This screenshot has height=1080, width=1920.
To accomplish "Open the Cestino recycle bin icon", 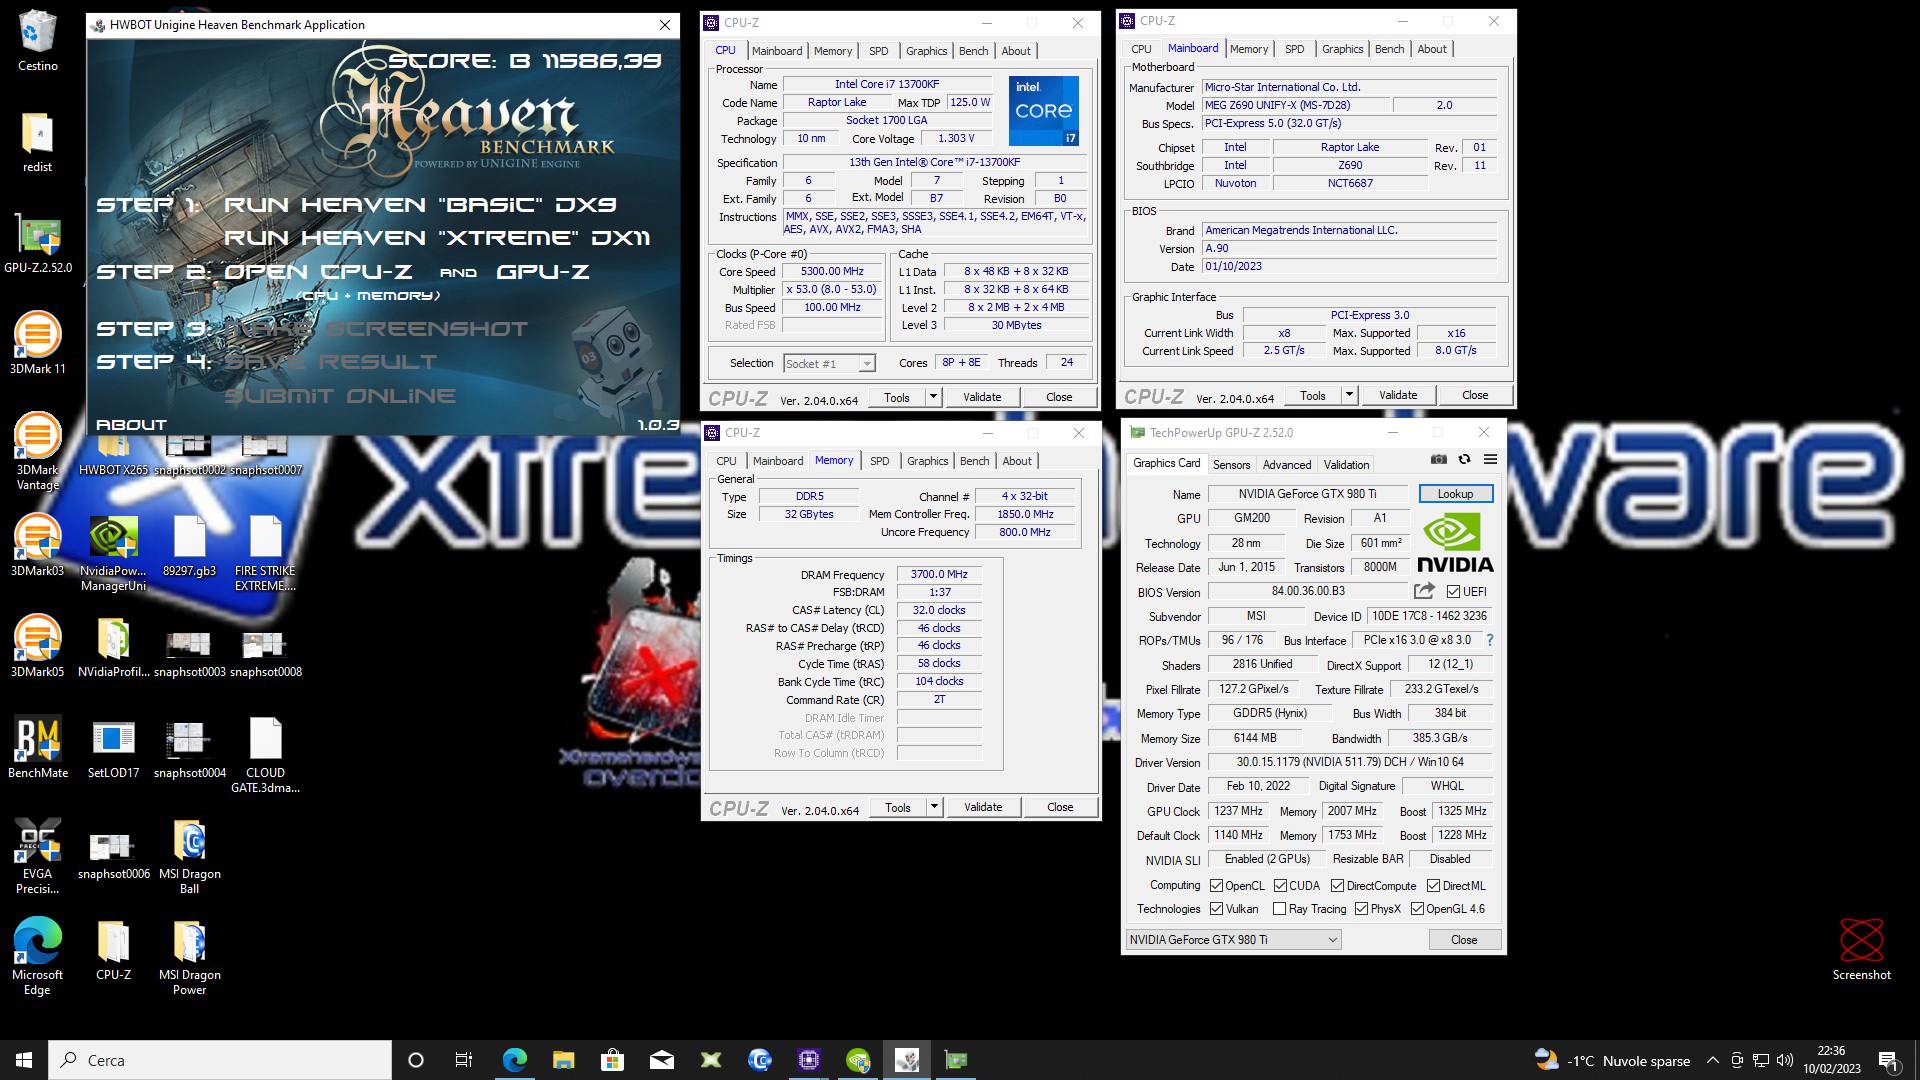I will tap(37, 40).
